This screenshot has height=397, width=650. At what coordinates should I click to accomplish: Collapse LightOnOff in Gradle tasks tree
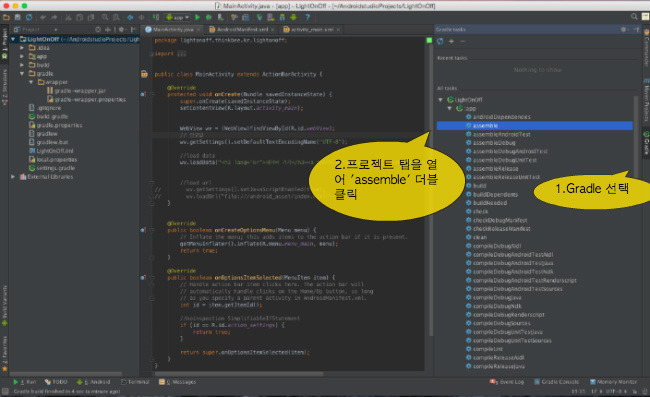click(x=441, y=100)
